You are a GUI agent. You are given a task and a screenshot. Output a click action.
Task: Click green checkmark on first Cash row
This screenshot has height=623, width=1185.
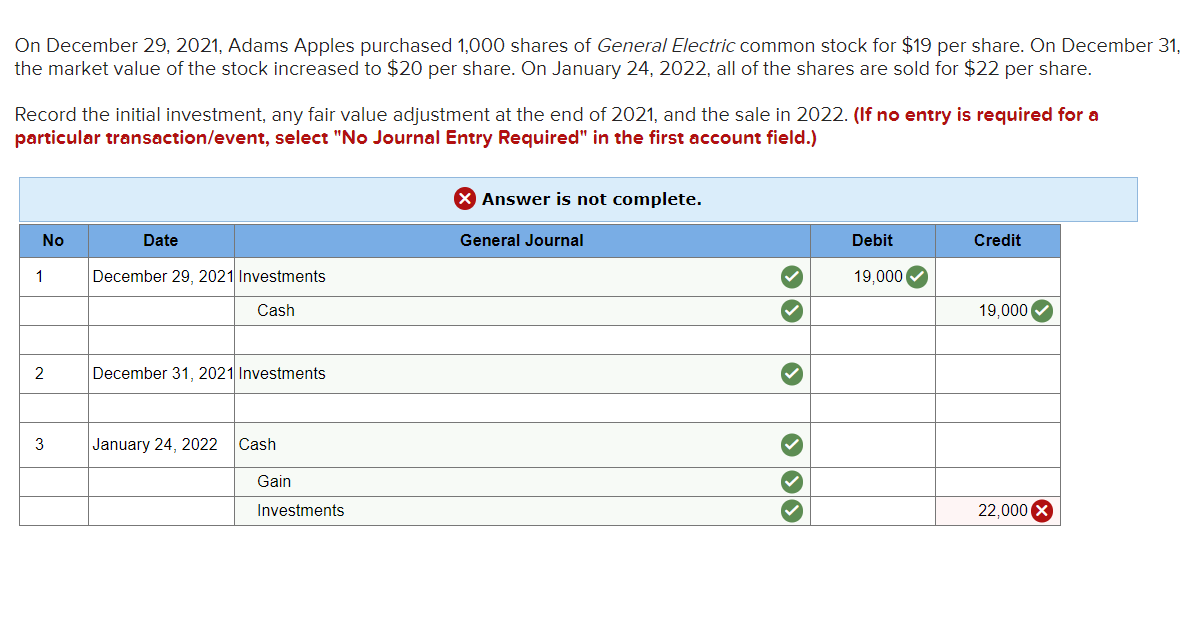tap(791, 311)
